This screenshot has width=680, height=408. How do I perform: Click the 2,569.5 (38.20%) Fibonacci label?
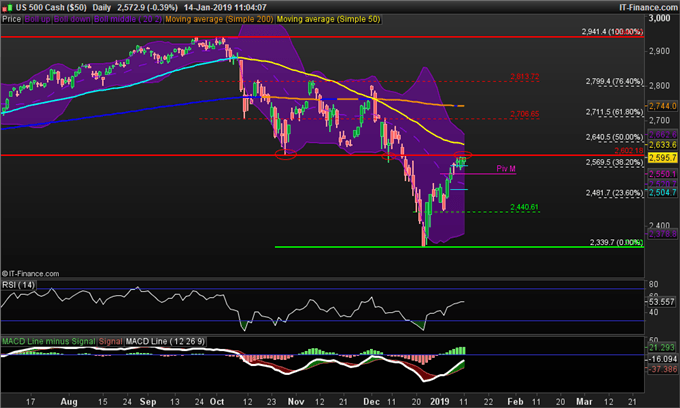click(x=615, y=162)
